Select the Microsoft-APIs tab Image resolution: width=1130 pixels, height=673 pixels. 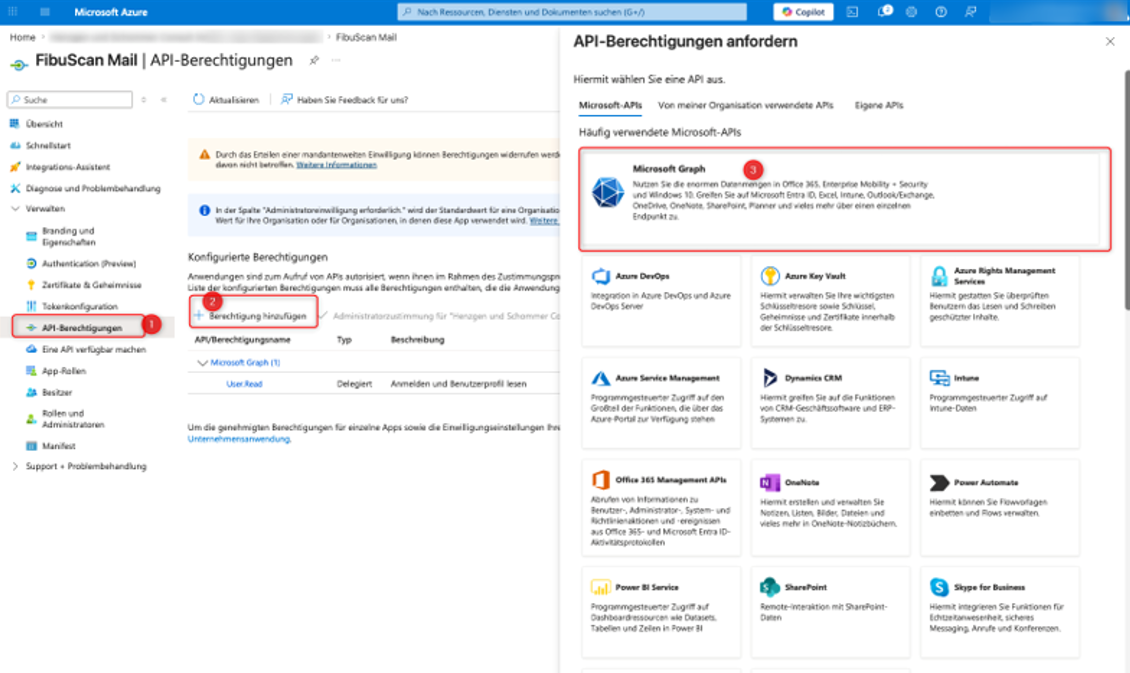(x=610, y=105)
